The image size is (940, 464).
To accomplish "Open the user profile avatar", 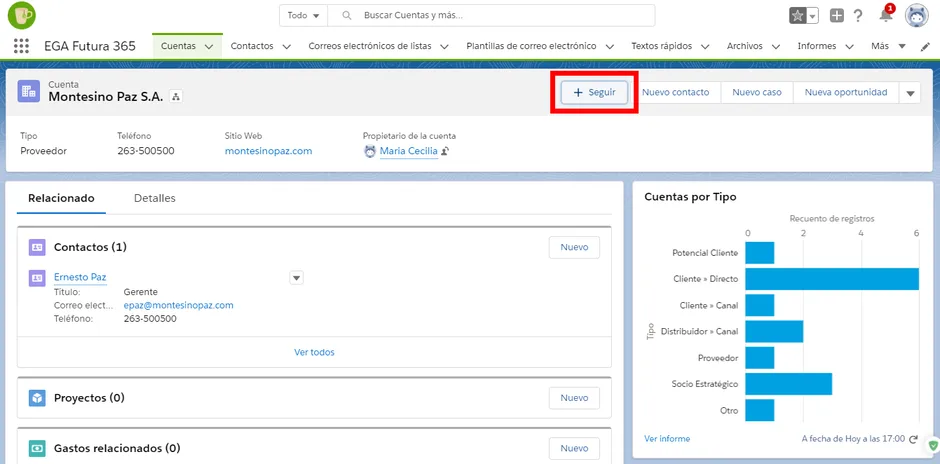I will point(917,16).
